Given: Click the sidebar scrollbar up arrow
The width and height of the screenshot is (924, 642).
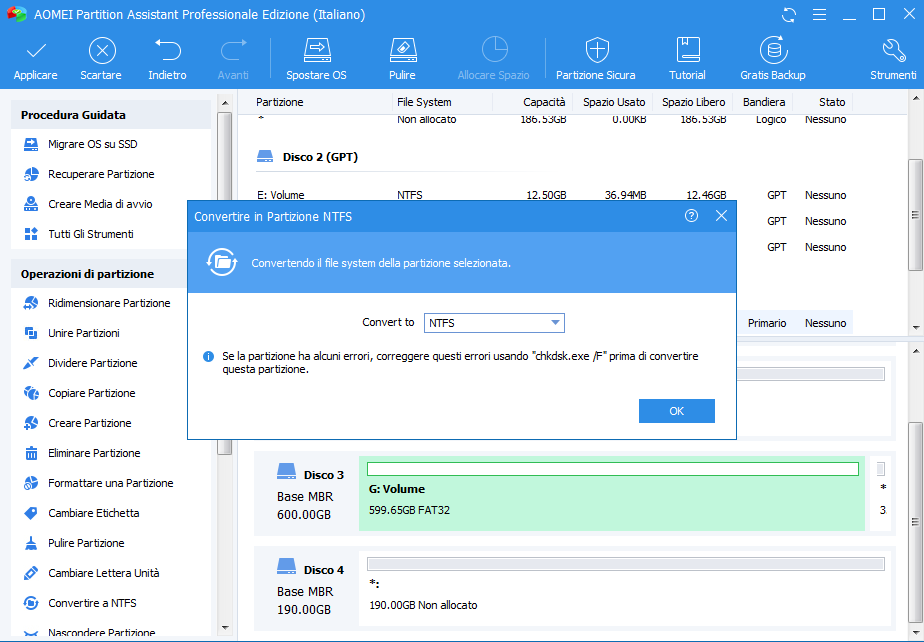Looking at the screenshot, I should [x=225, y=103].
